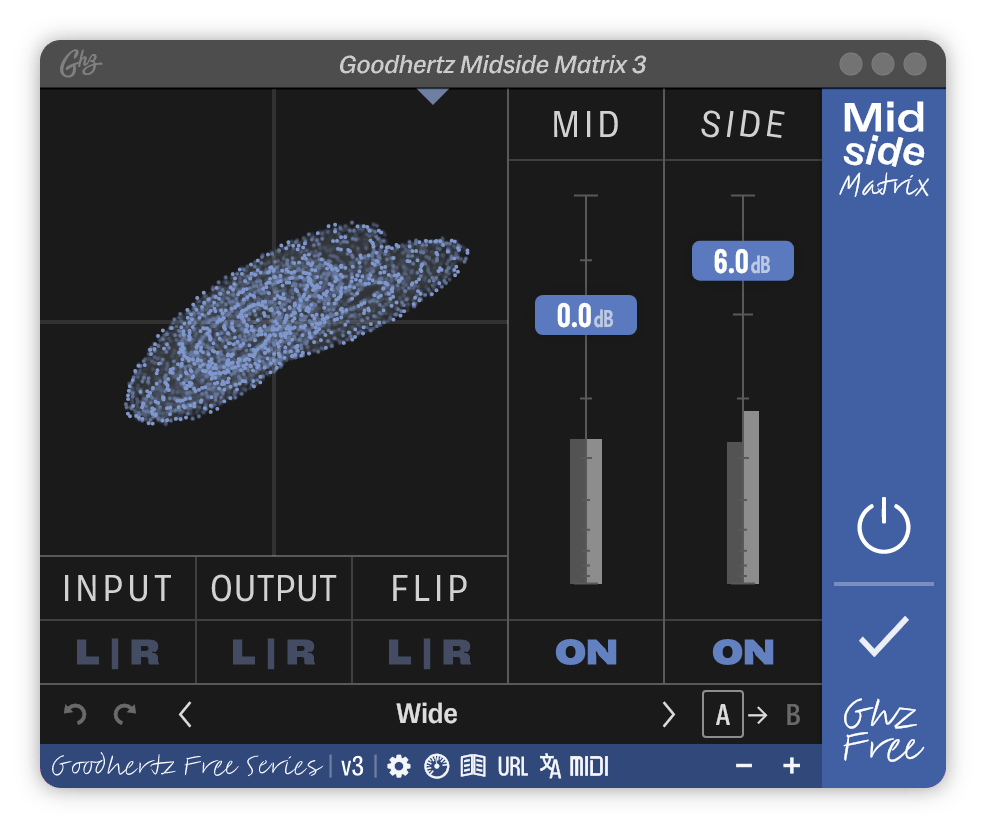Go to the previous preset with left chevron
Viewport: 986px width, 828px height.
click(185, 714)
